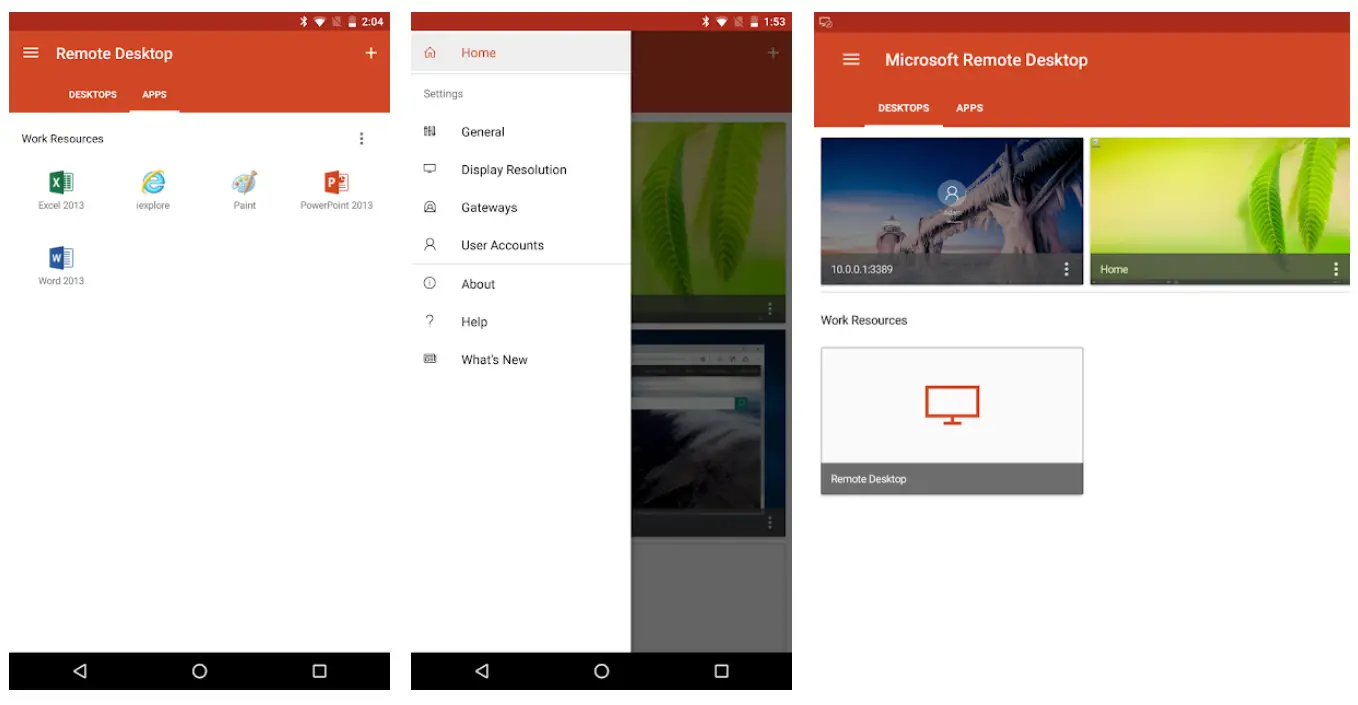
Task: Open the Remote Desktop work resource tile
Action: coord(952,421)
